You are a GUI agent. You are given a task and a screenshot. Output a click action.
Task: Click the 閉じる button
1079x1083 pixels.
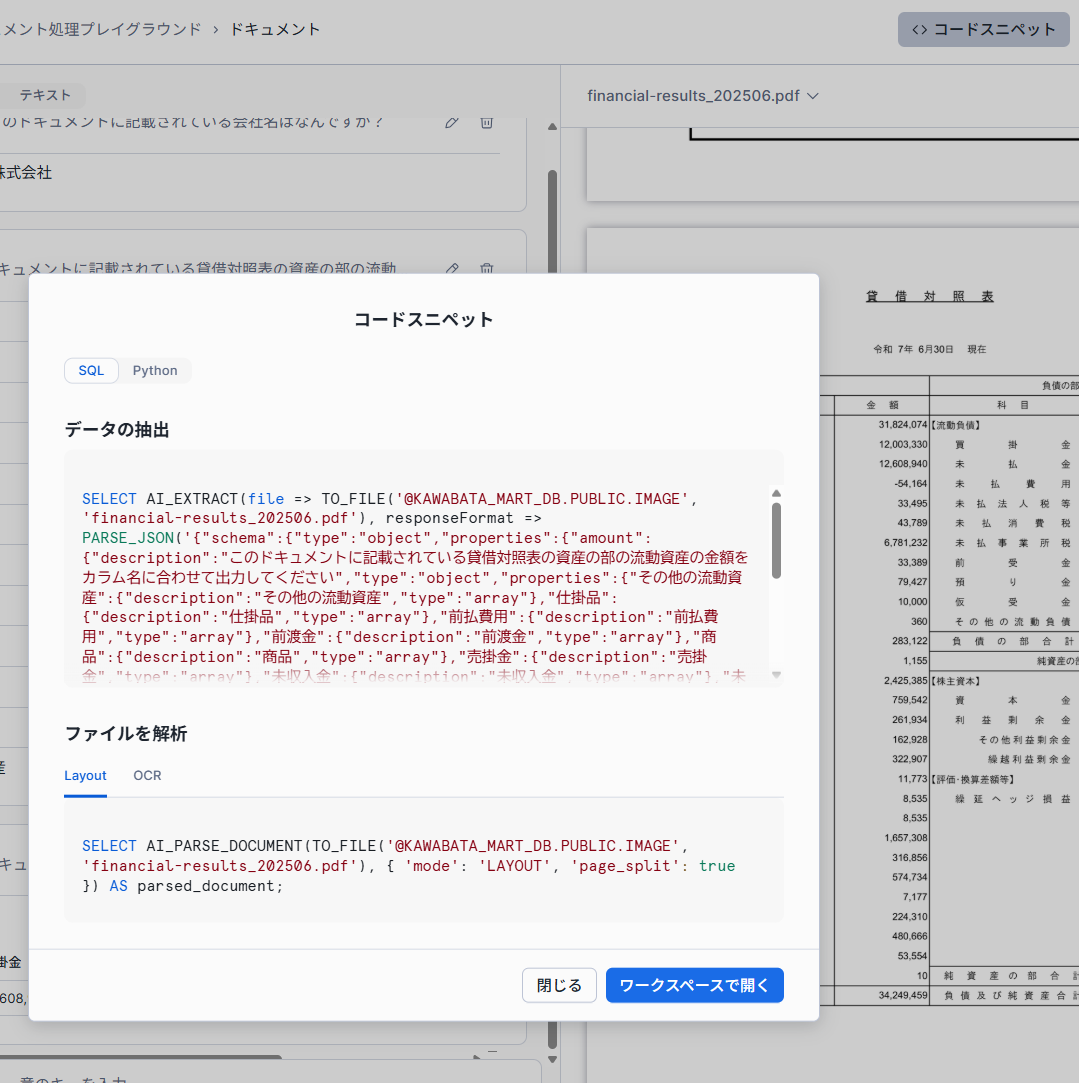(x=559, y=985)
